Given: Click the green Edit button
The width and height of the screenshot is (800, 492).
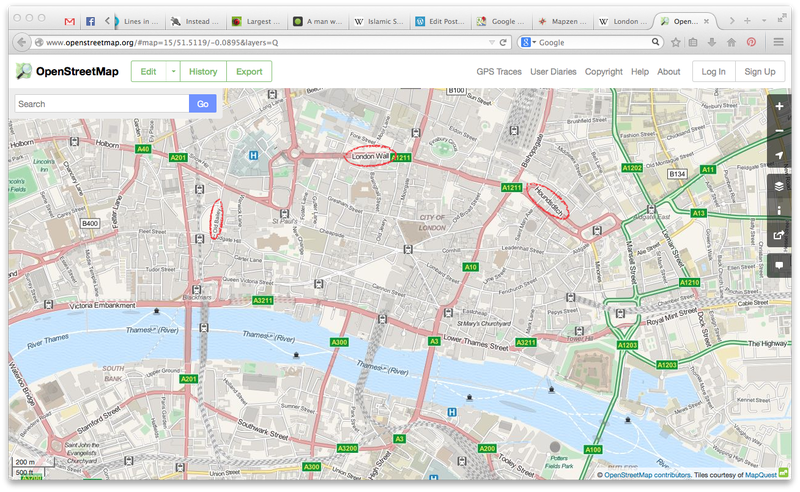Looking at the screenshot, I should pos(148,71).
